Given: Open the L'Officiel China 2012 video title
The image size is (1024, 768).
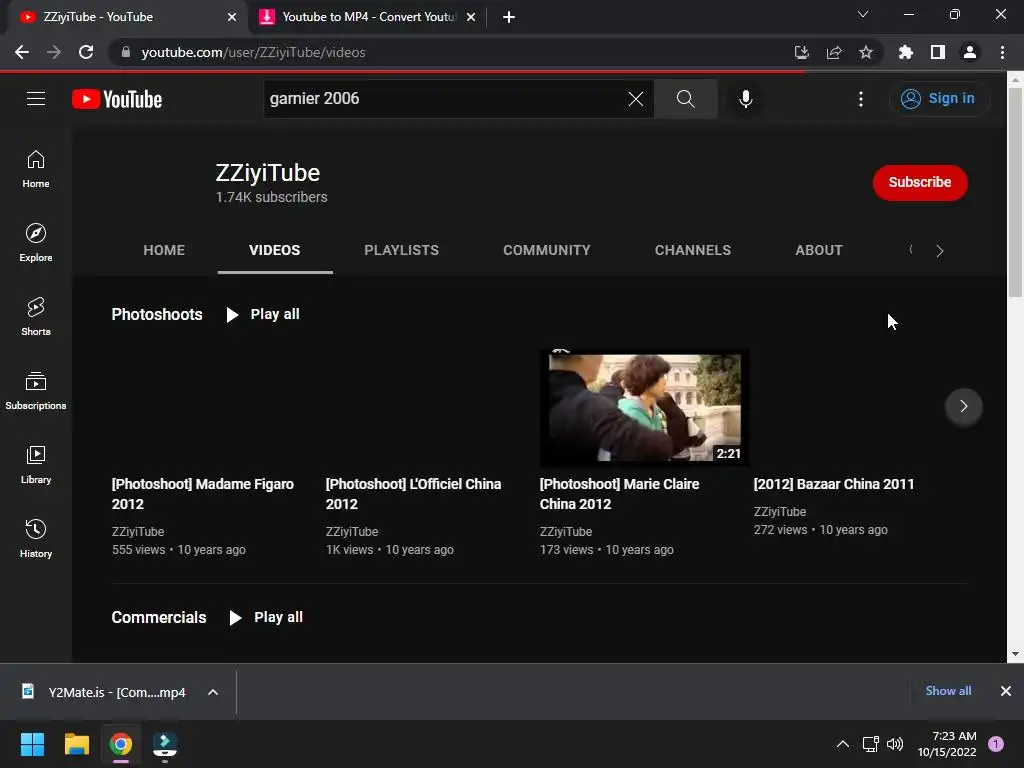Looking at the screenshot, I should 413,494.
